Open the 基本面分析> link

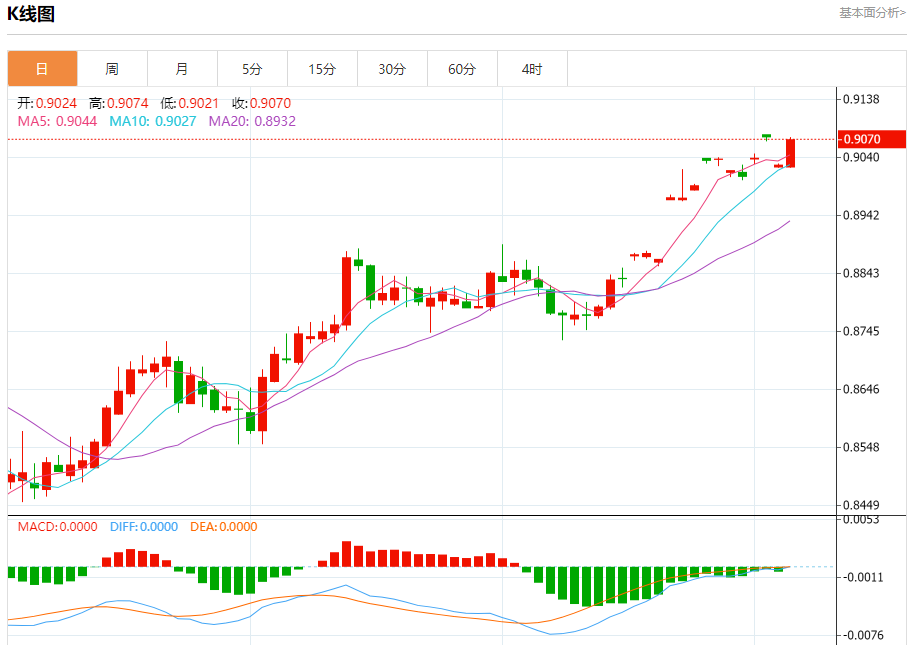(x=872, y=13)
